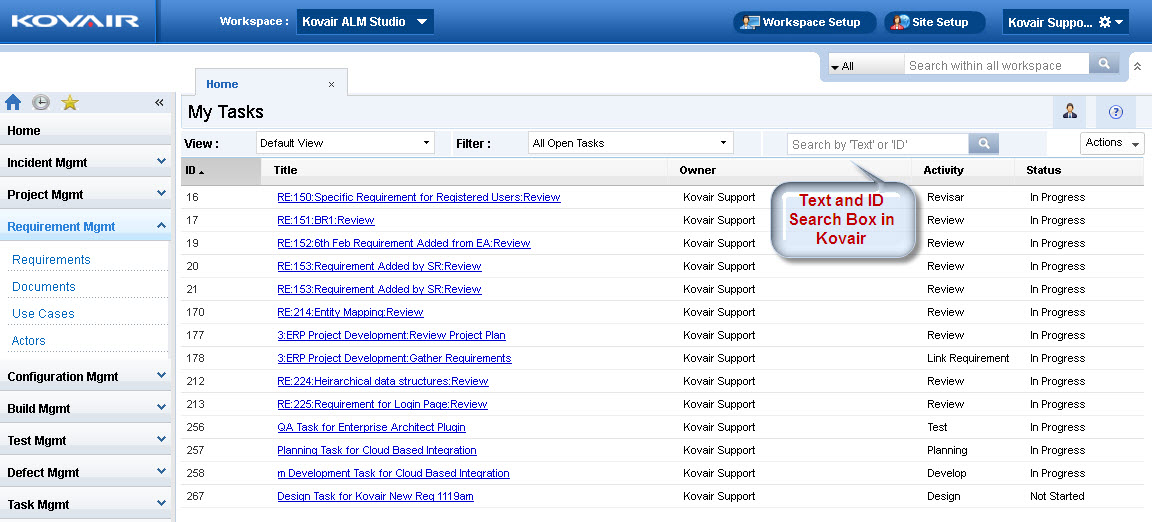Open Design Task for Kovair New Req
Image resolution: width=1152 pixels, height=522 pixels.
click(x=375, y=496)
